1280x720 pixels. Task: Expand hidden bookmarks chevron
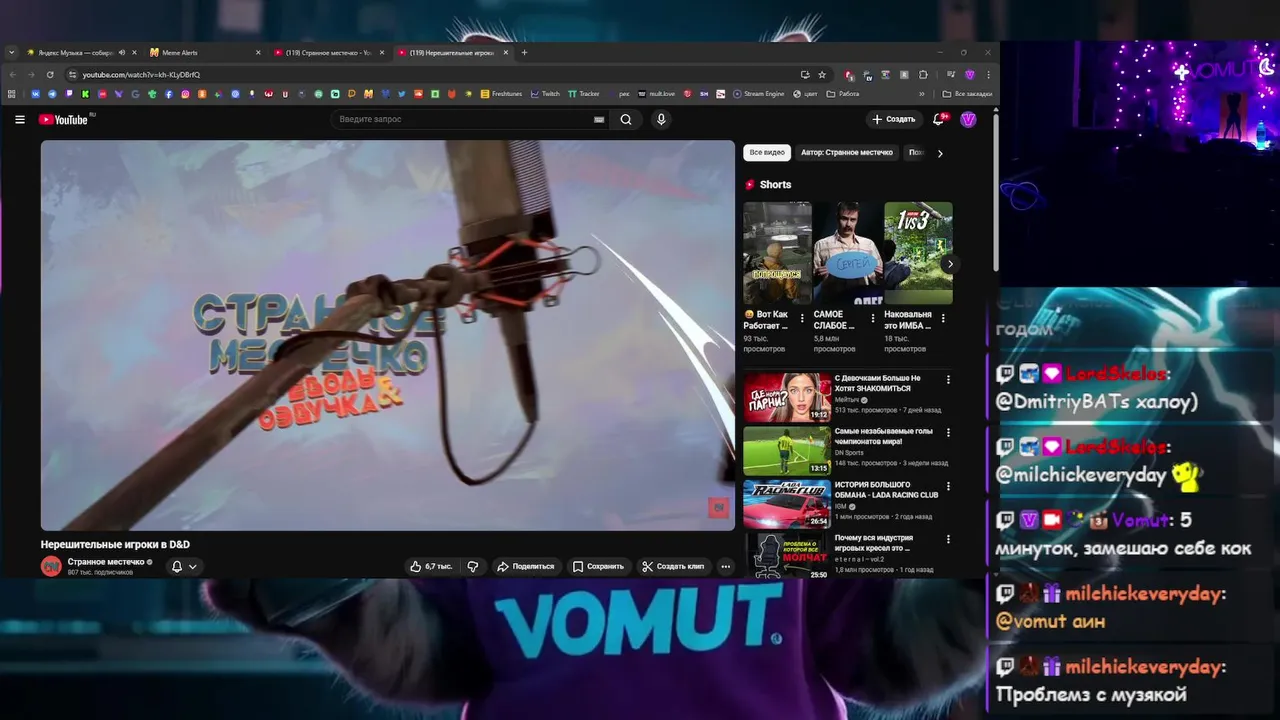click(922, 94)
